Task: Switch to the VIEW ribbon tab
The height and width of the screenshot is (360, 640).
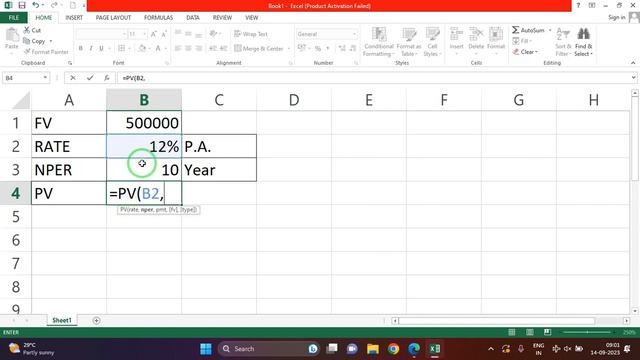Action: (251, 18)
